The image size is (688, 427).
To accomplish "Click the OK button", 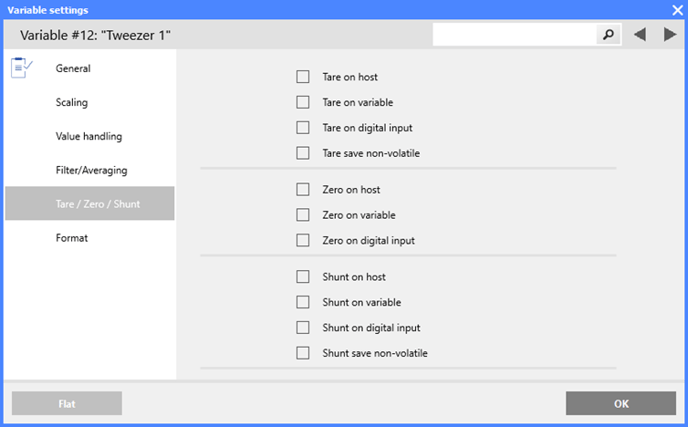I will (621, 403).
